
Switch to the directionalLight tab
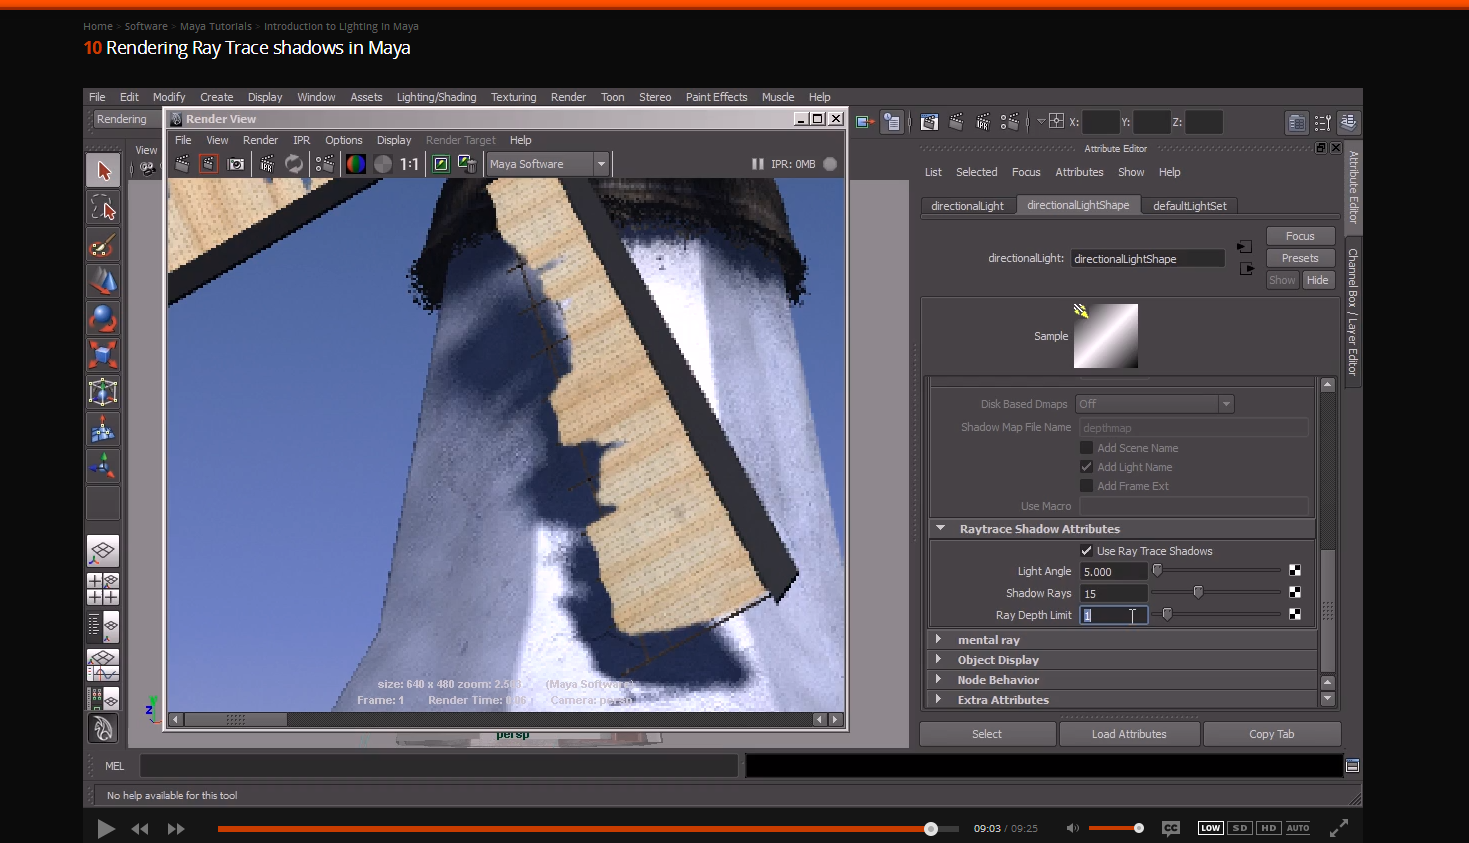point(967,206)
